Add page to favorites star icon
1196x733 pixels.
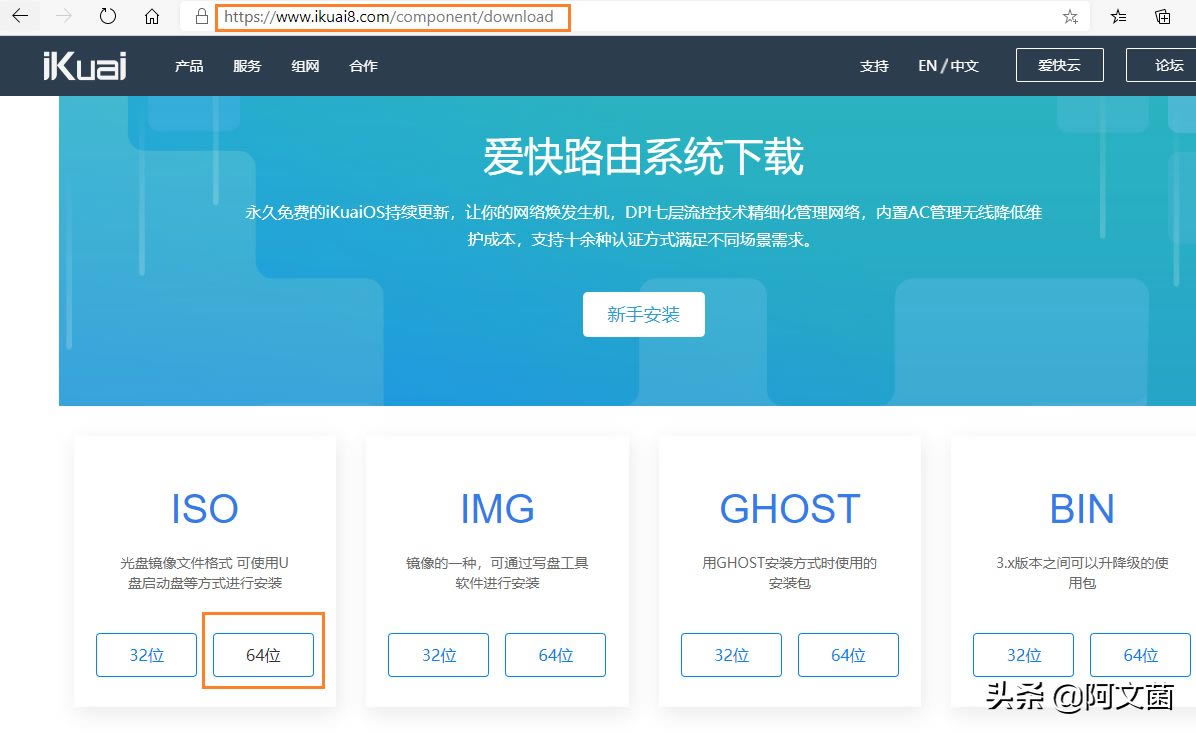point(1070,17)
